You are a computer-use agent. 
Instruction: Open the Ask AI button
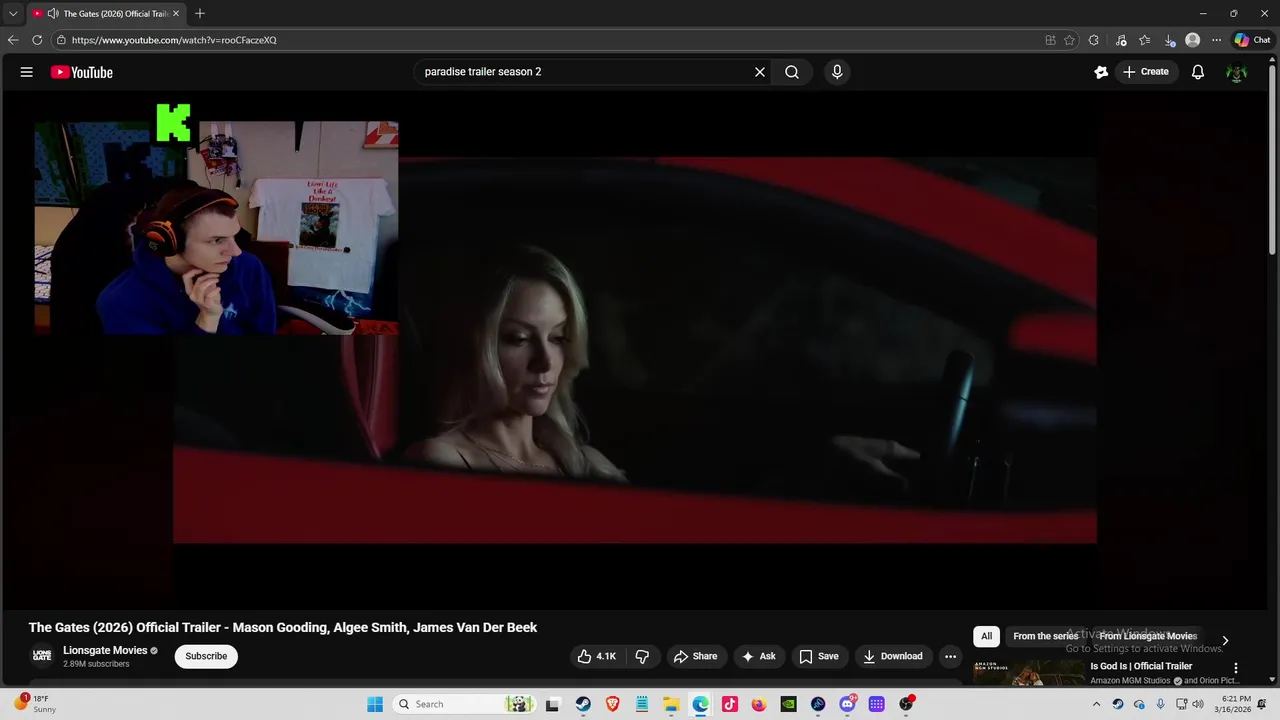click(x=758, y=656)
